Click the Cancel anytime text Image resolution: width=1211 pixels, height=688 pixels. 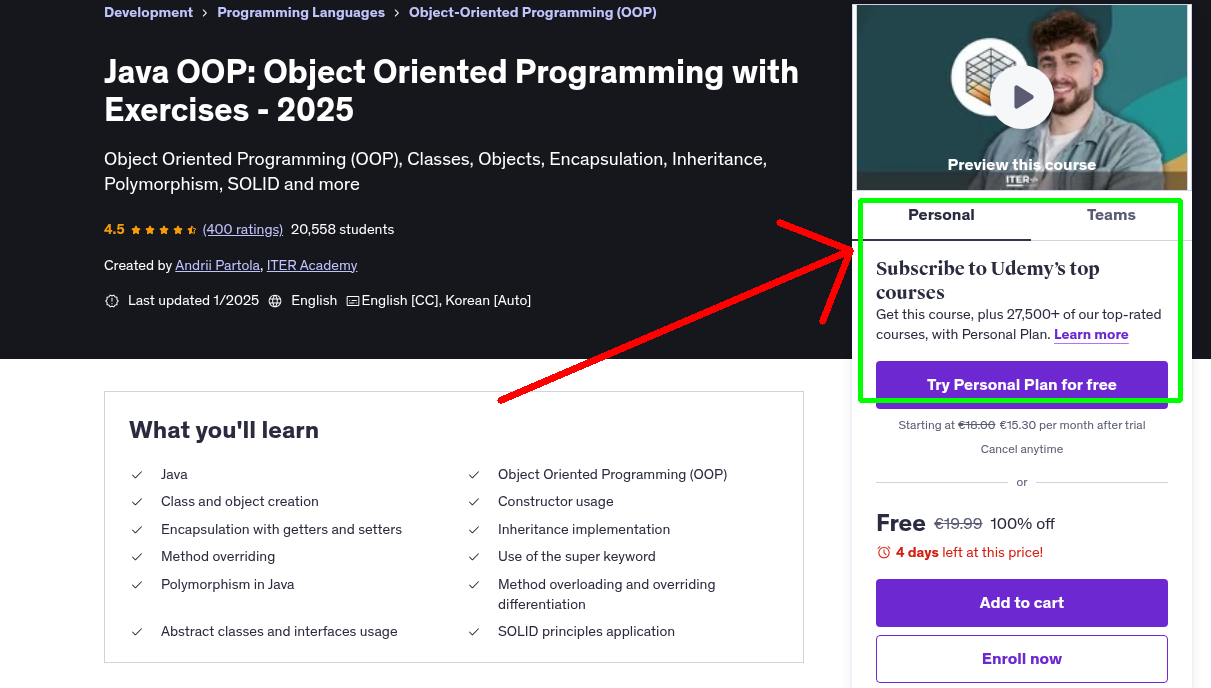(1022, 450)
